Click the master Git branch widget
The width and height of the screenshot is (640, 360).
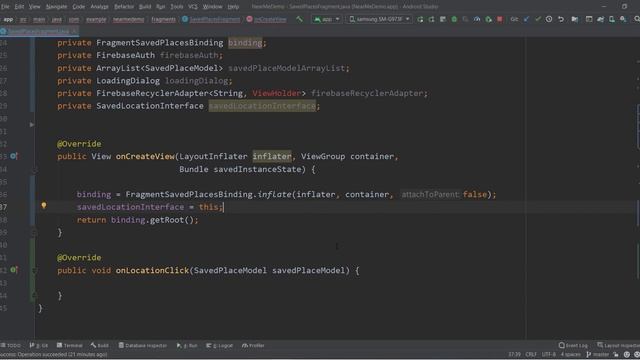[598, 354]
